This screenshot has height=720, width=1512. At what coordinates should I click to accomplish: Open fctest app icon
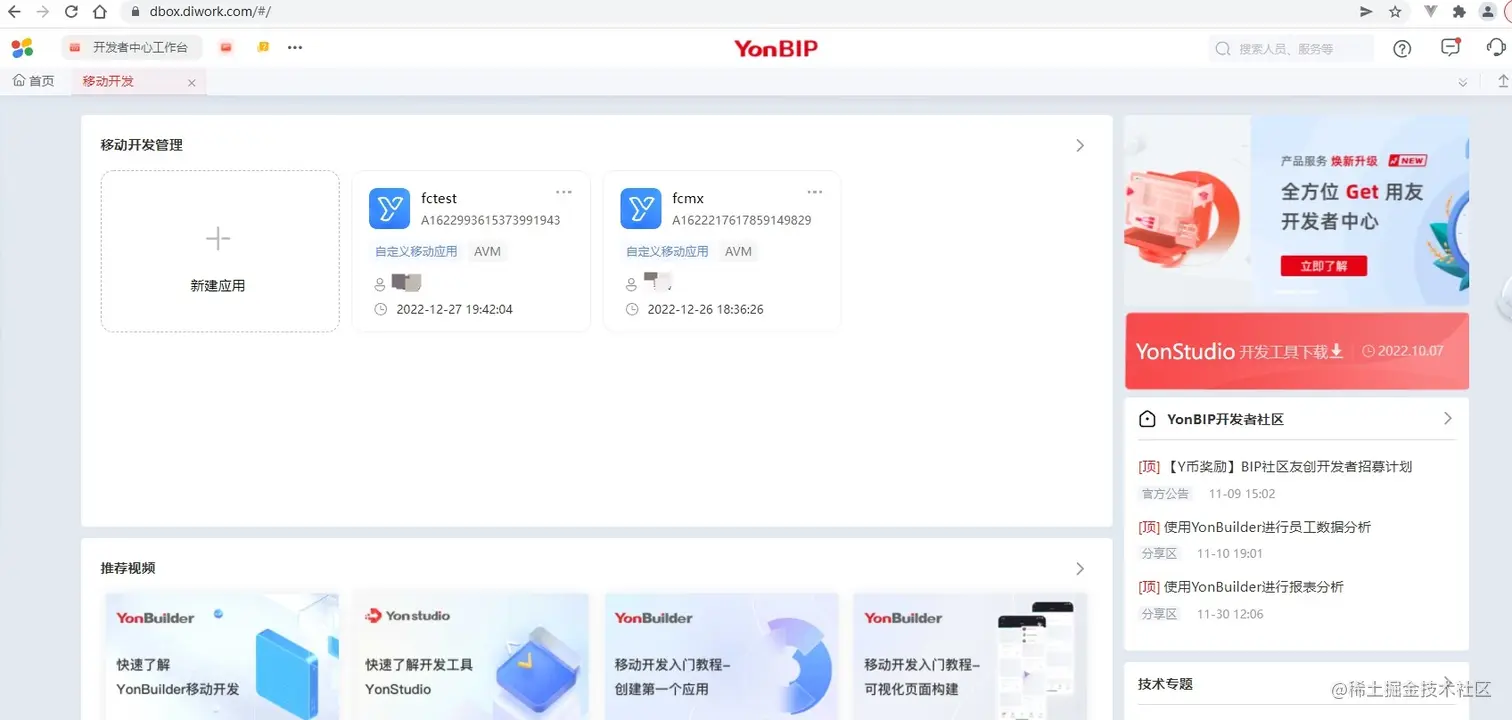[389, 208]
